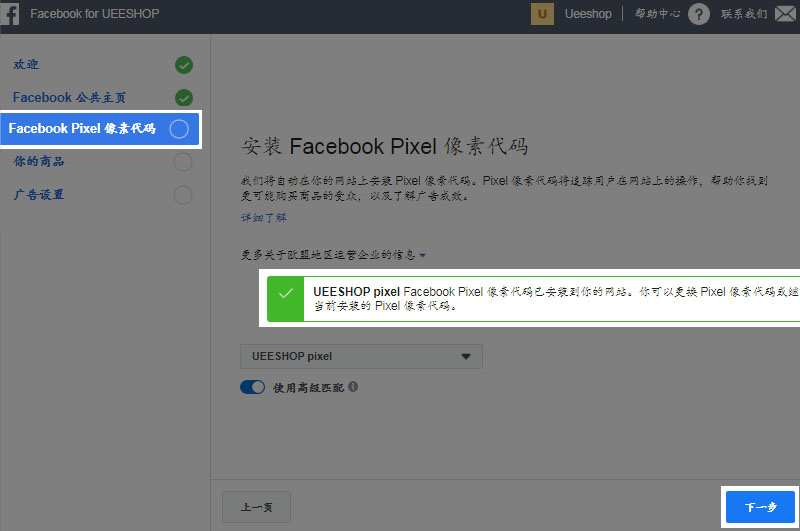The width and height of the screenshot is (800, 531).
Task: Expand 更多关于欧盟地区运营企业的信息
Action: click(333, 255)
